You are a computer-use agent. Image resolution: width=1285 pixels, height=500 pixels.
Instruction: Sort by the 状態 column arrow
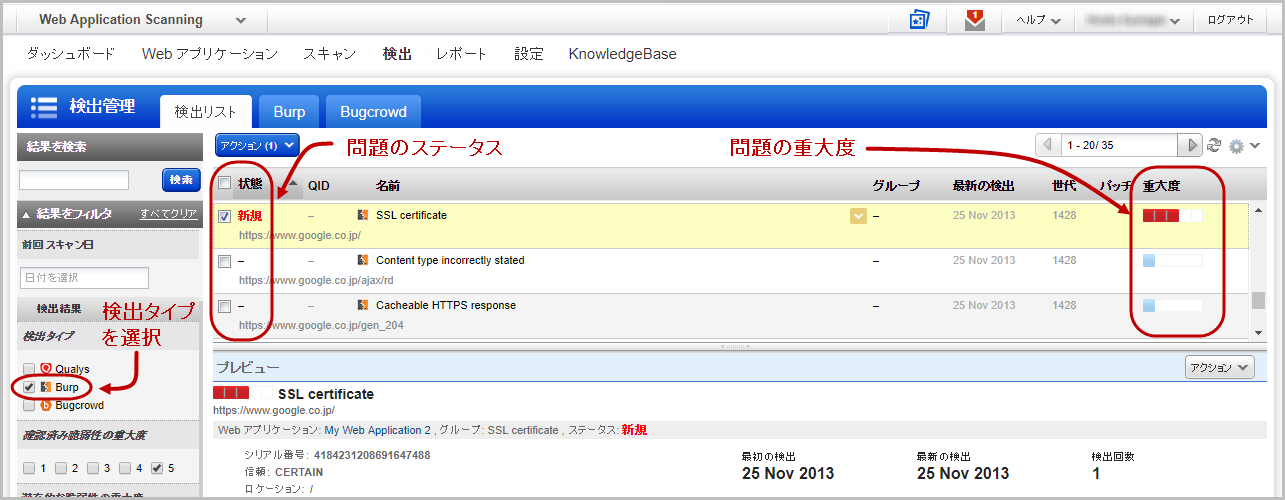coord(293,183)
